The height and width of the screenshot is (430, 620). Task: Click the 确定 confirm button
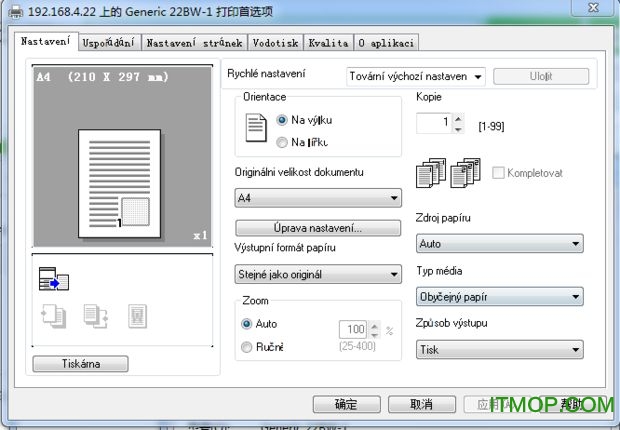pos(346,404)
